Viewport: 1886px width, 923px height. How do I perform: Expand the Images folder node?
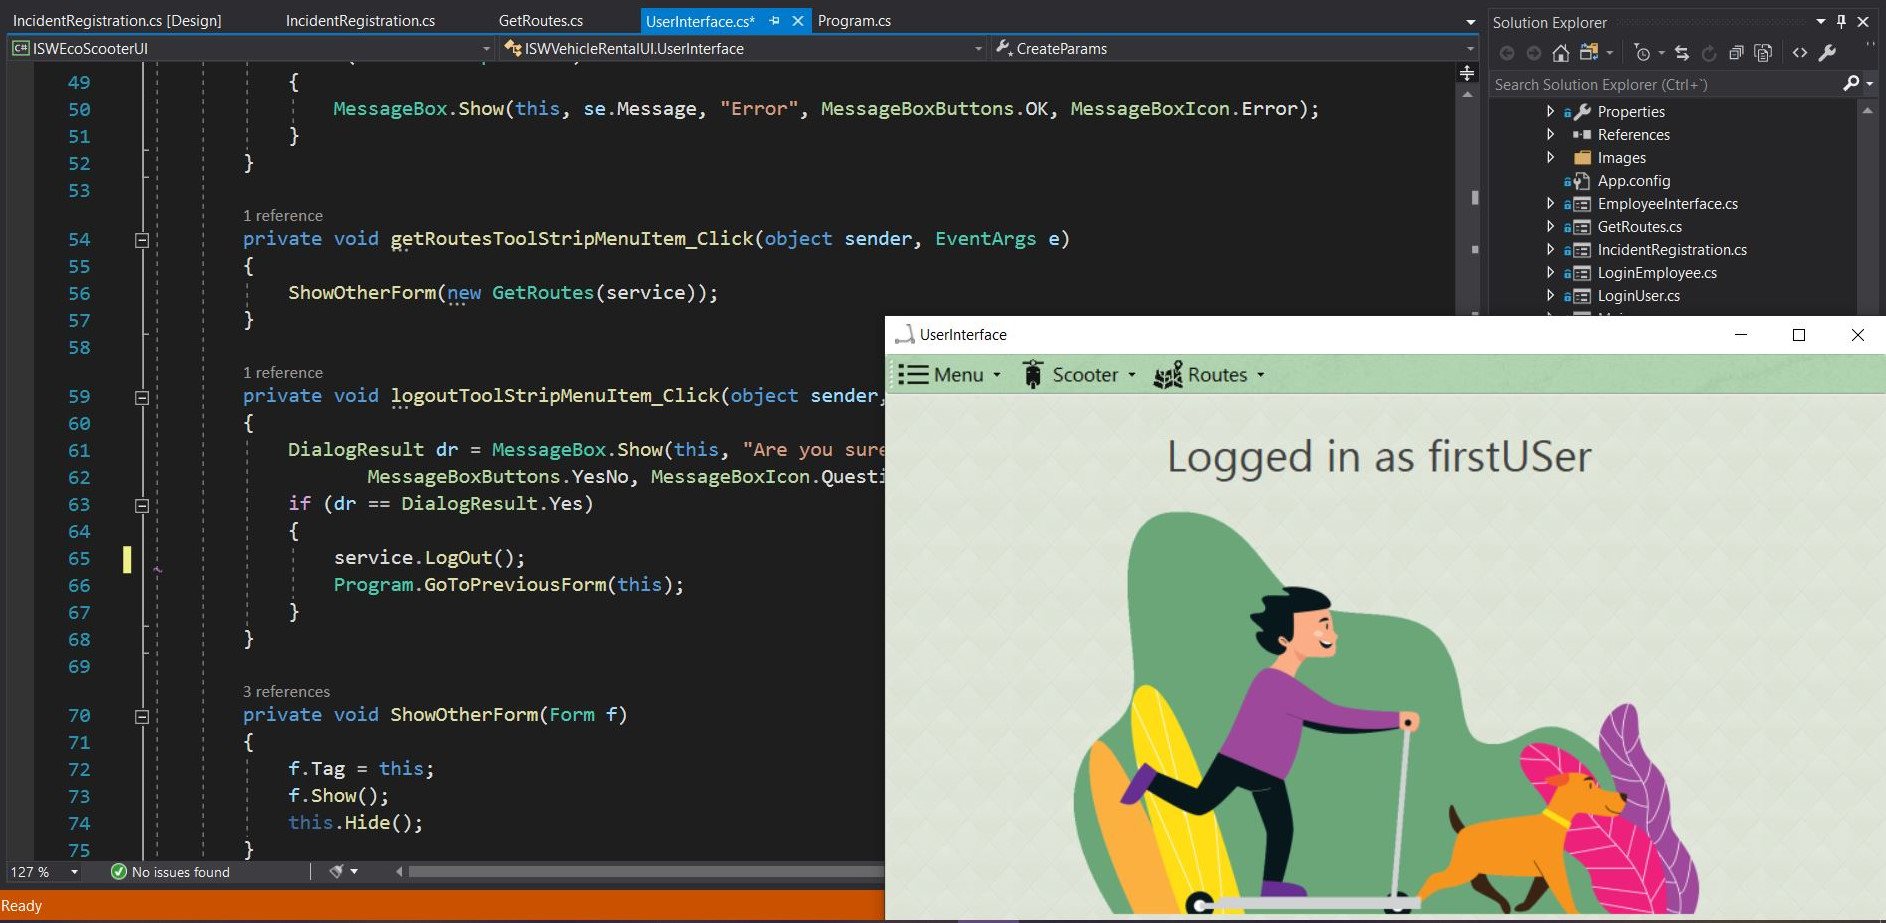pos(1550,157)
